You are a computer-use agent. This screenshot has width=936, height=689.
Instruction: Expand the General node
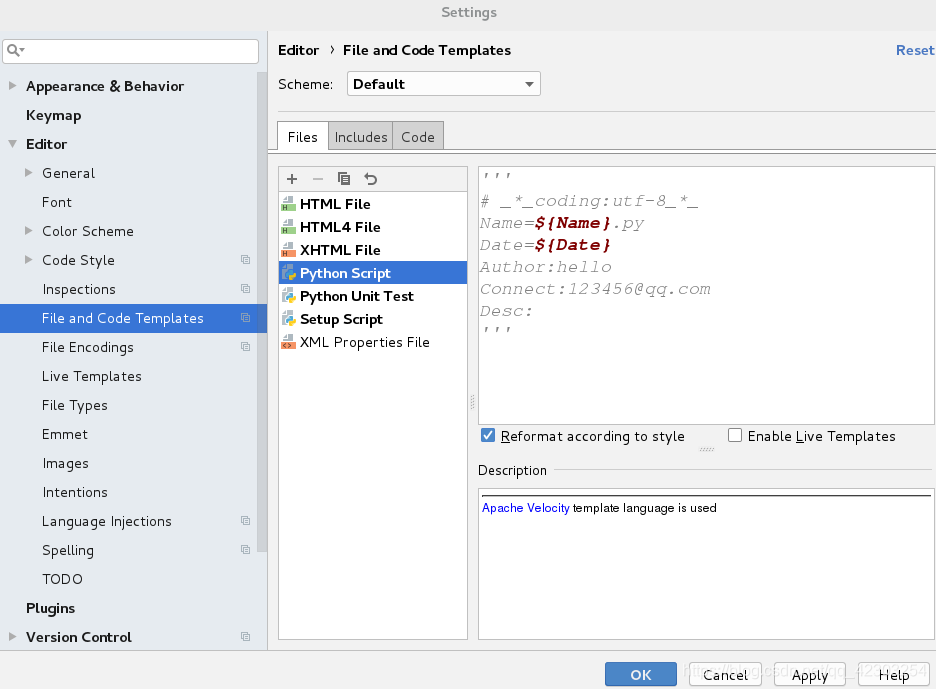[x=29, y=173]
